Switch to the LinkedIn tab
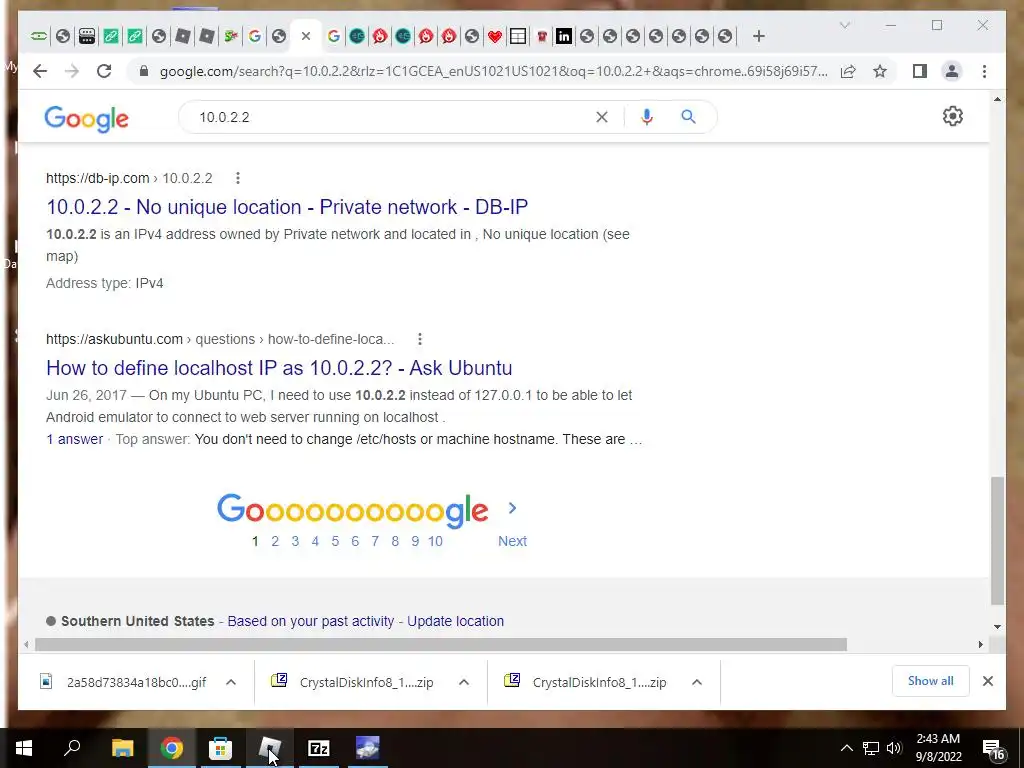Image resolution: width=1024 pixels, height=768 pixels. [x=563, y=37]
